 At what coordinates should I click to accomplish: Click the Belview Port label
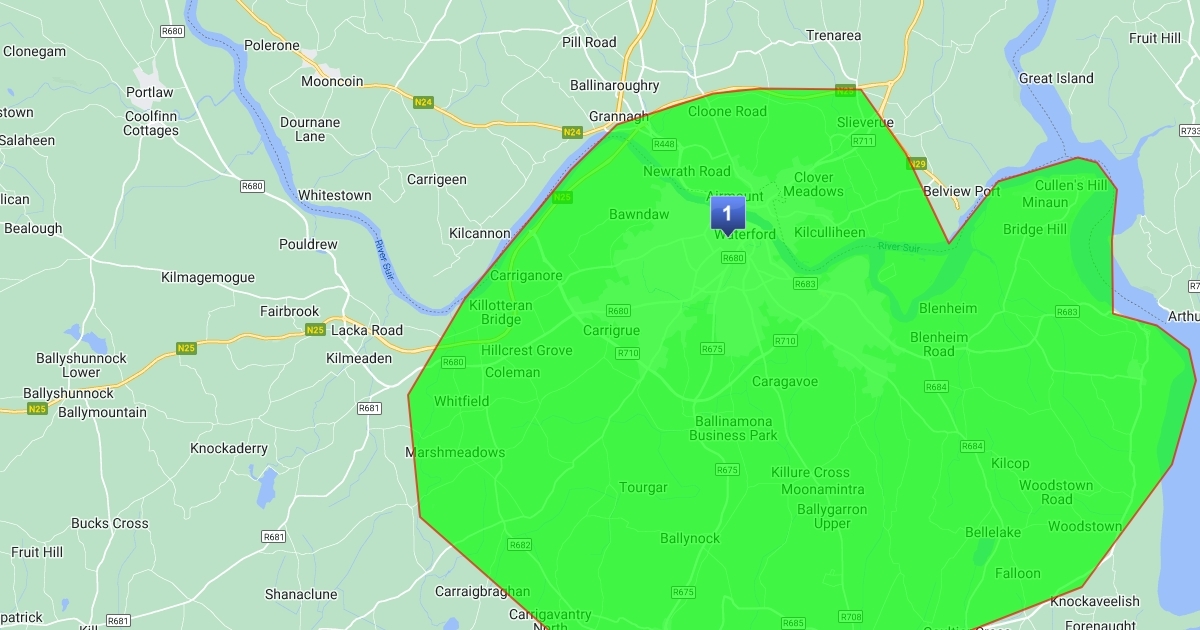pos(961,191)
